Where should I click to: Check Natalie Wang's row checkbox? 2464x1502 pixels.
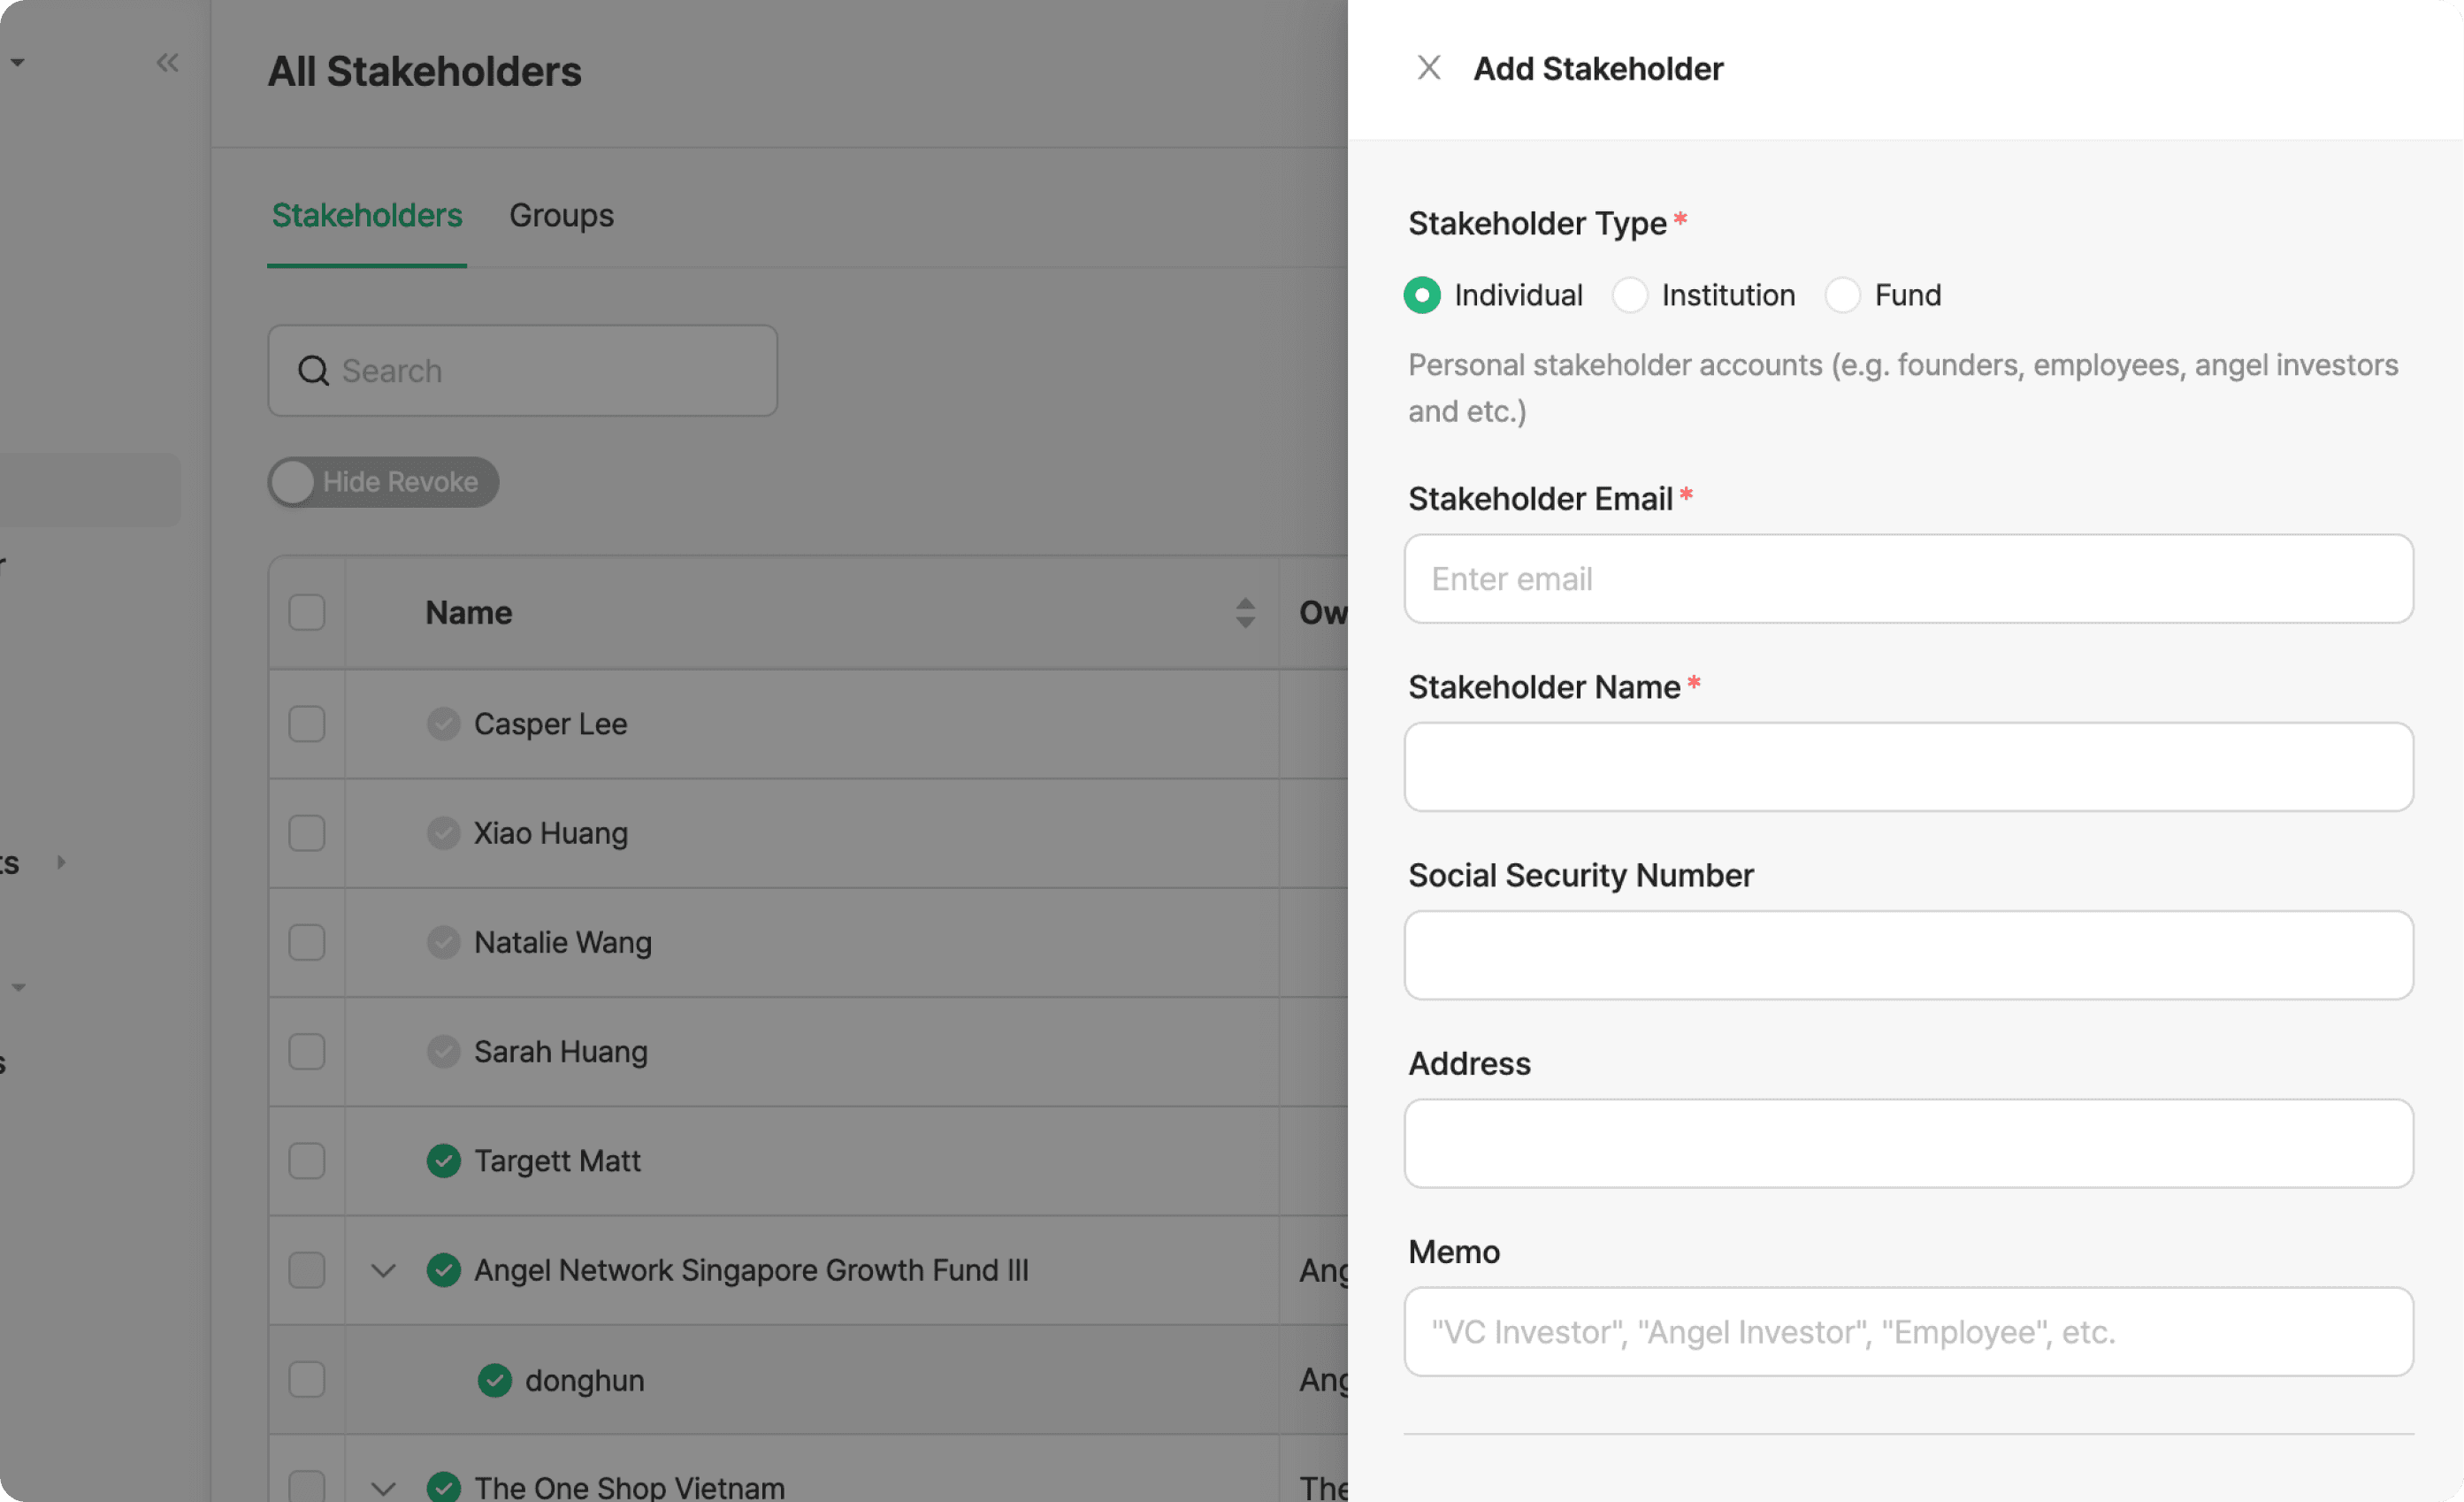coord(306,941)
